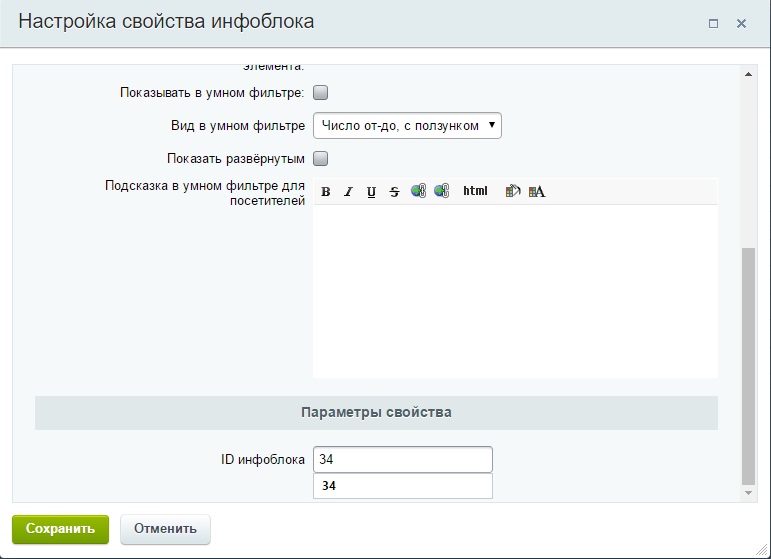This screenshot has height=559, width=771.
Task: Enable 'Показывать в умном фильтре' checkbox
Action: pos(321,92)
